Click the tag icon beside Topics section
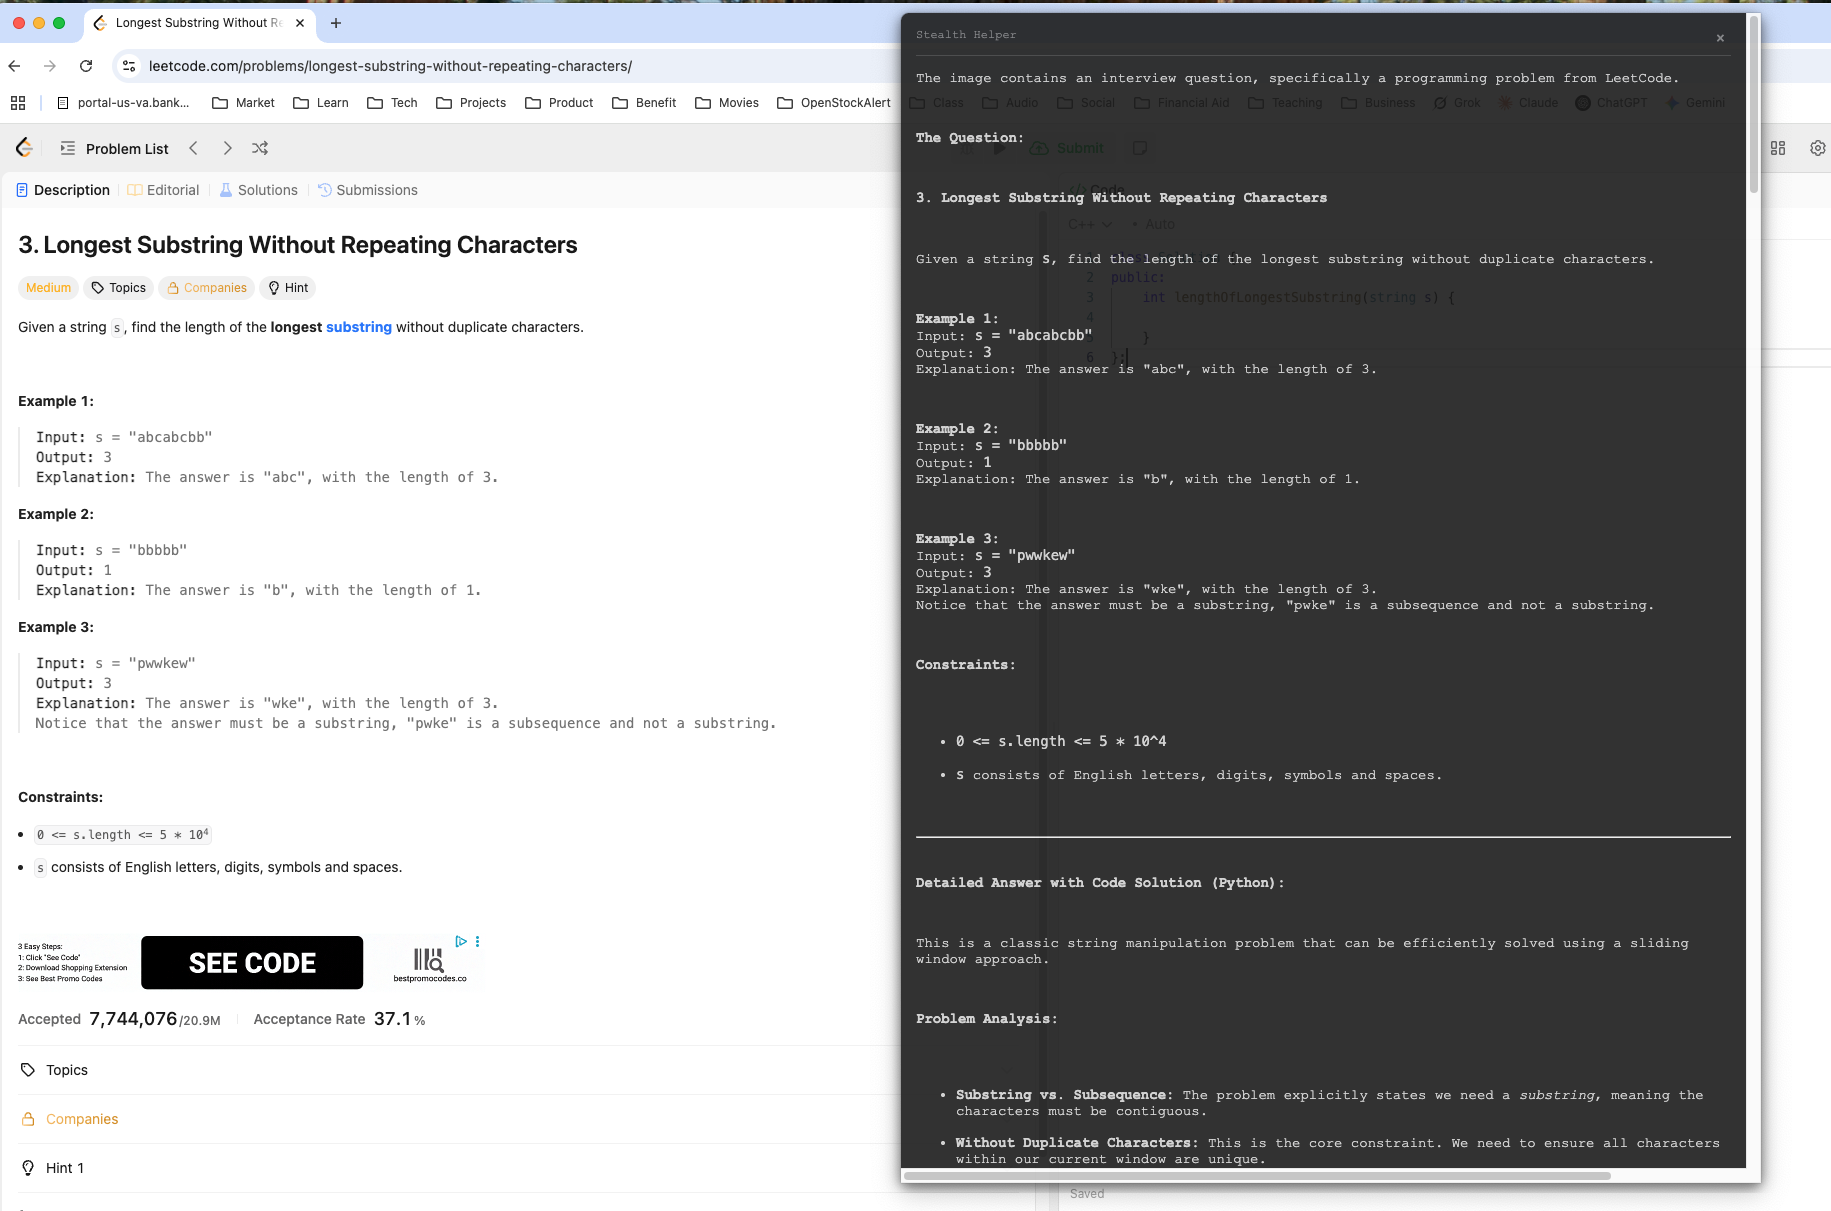The image size is (1831, 1211). [28, 1070]
